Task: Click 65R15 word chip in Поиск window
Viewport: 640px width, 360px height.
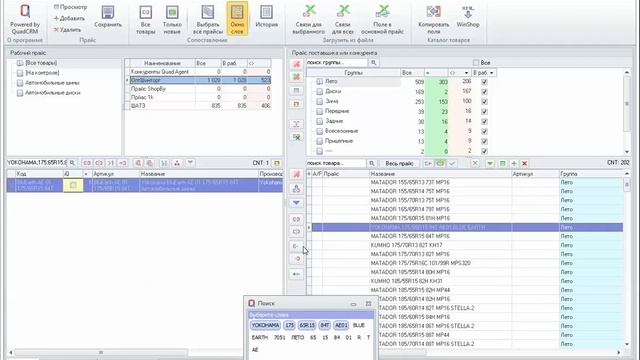Action: point(307,325)
